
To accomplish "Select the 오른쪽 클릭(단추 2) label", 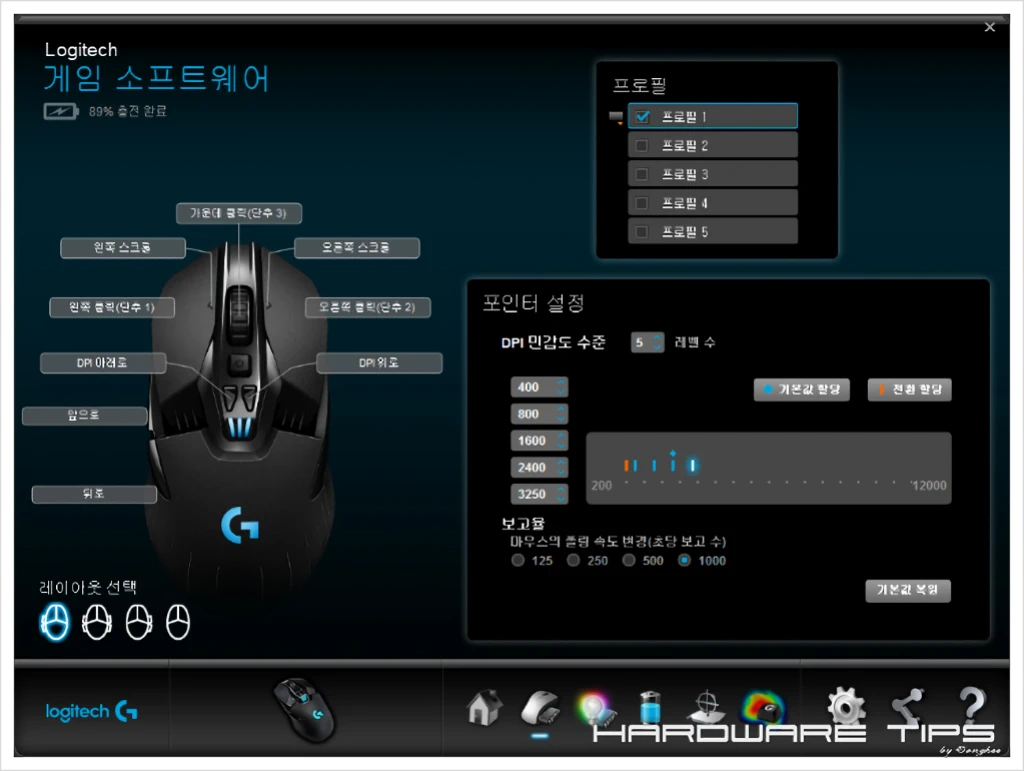I will (x=368, y=307).
